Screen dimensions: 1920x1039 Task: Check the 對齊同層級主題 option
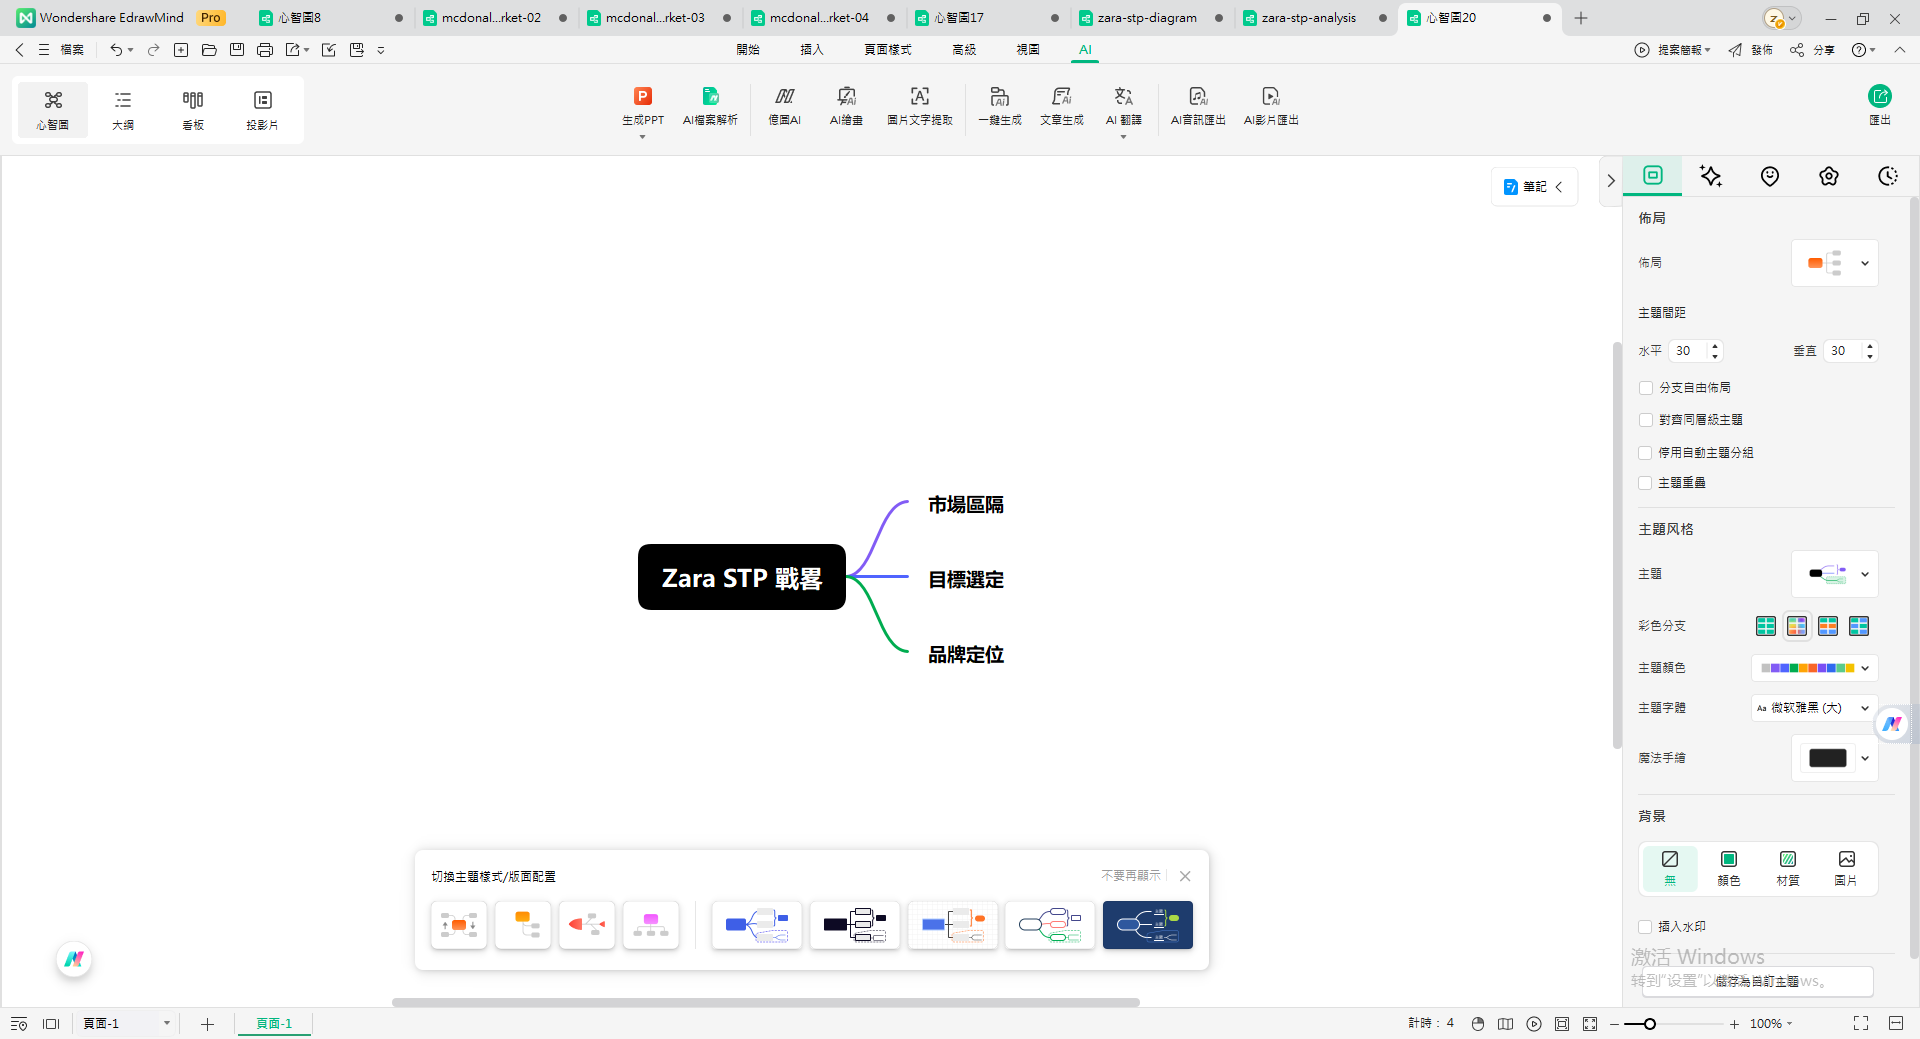pos(1646,420)
